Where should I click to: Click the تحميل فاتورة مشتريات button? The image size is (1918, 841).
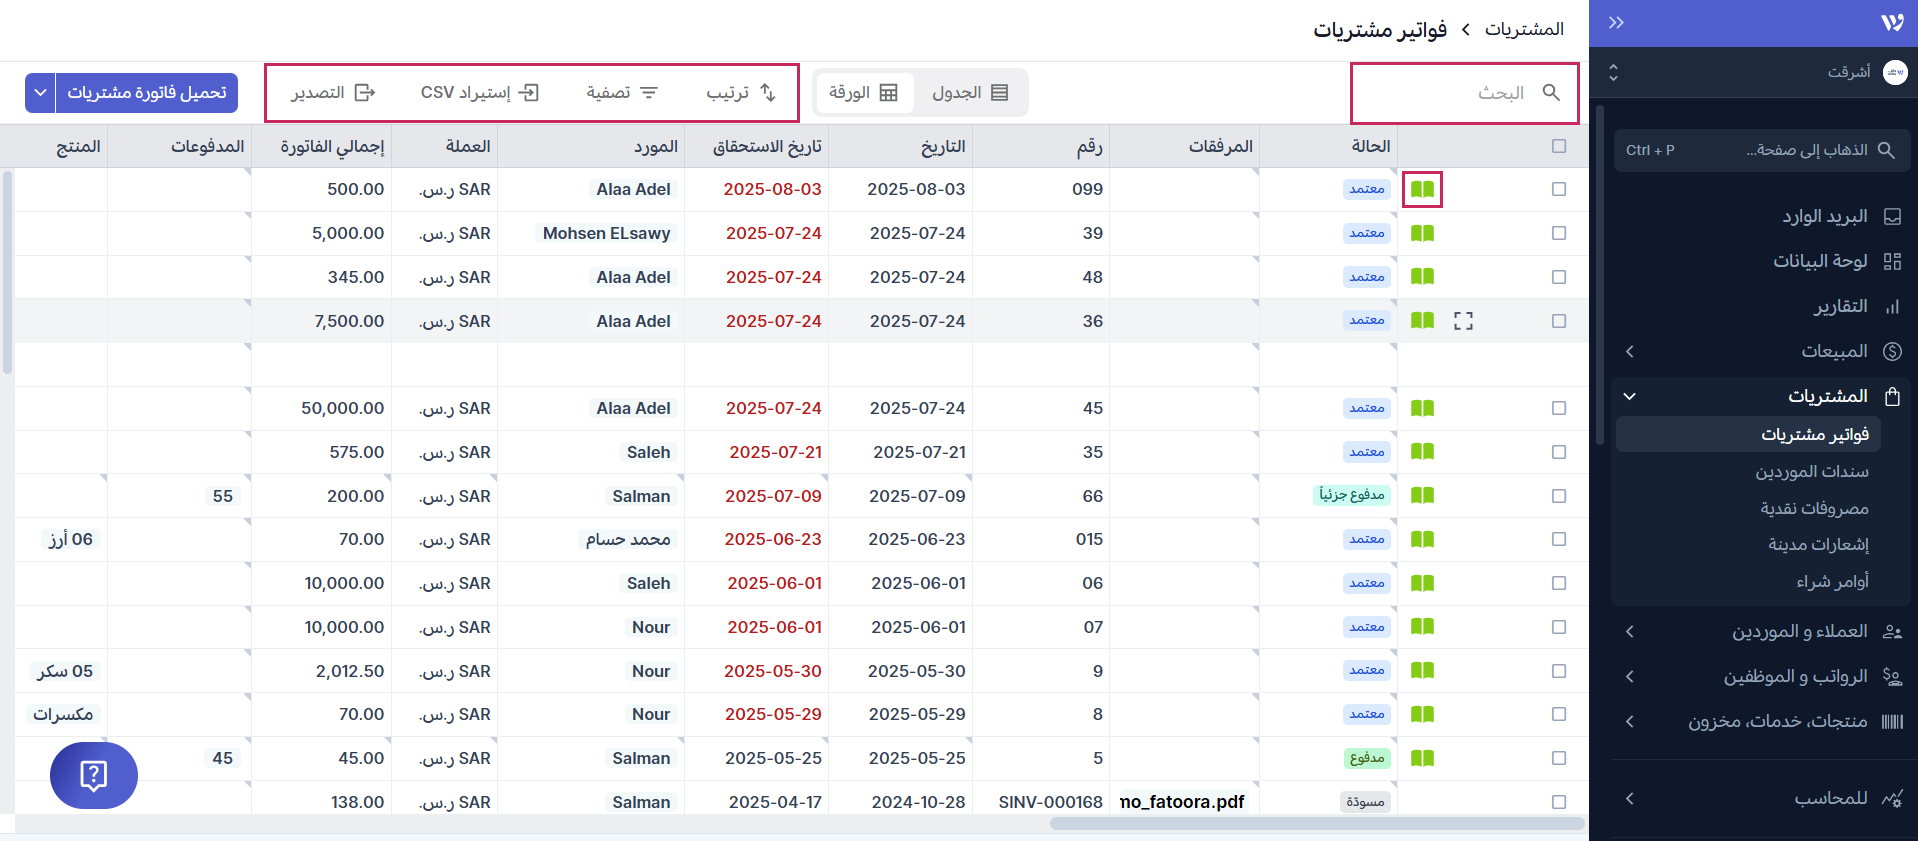[x=147, y=93]
